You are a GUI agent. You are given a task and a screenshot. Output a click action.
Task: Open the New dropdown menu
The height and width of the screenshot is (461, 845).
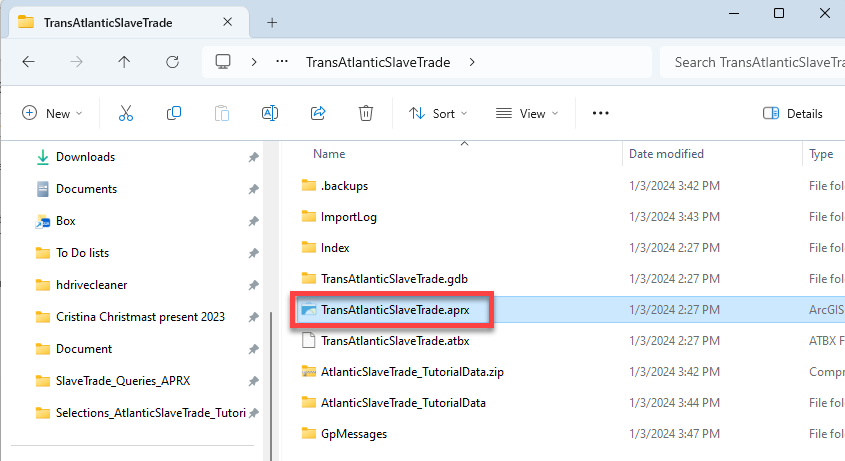52,113
